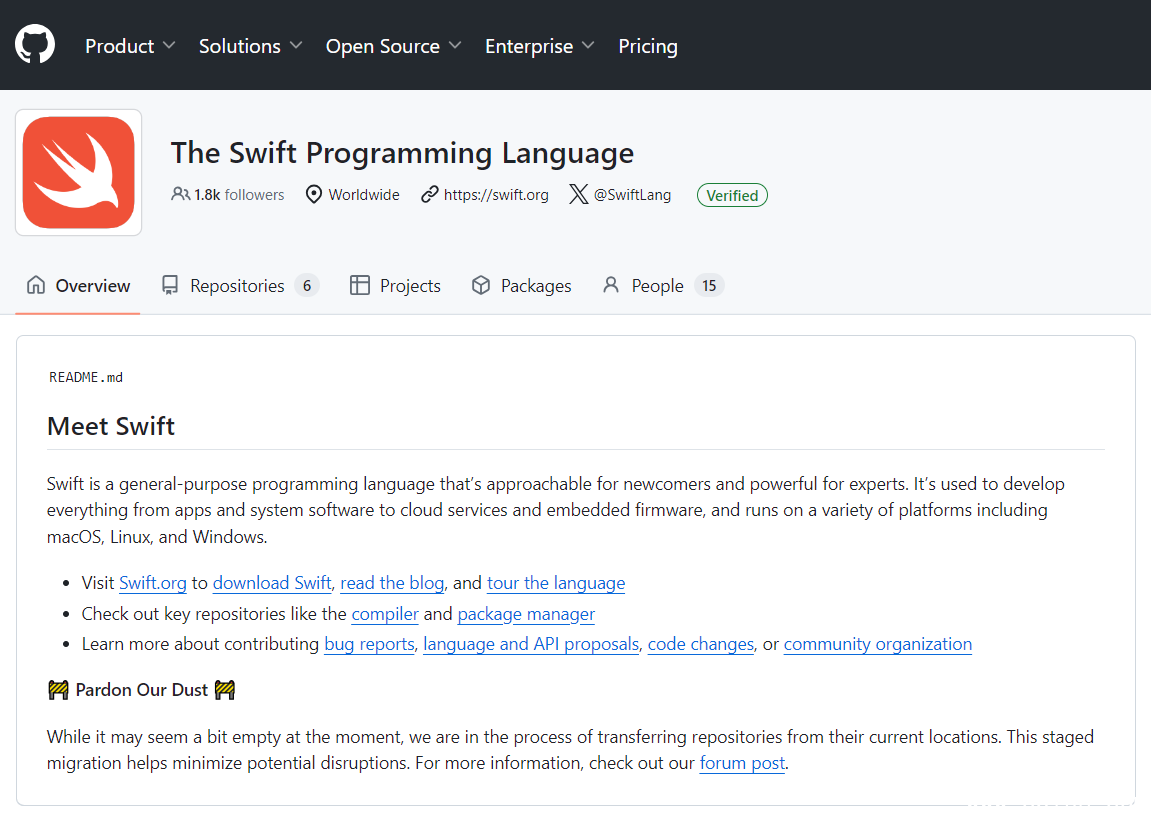1151x813 pixels.
Task: Click the Projects table icon
Action: click(x=360, y=286)
